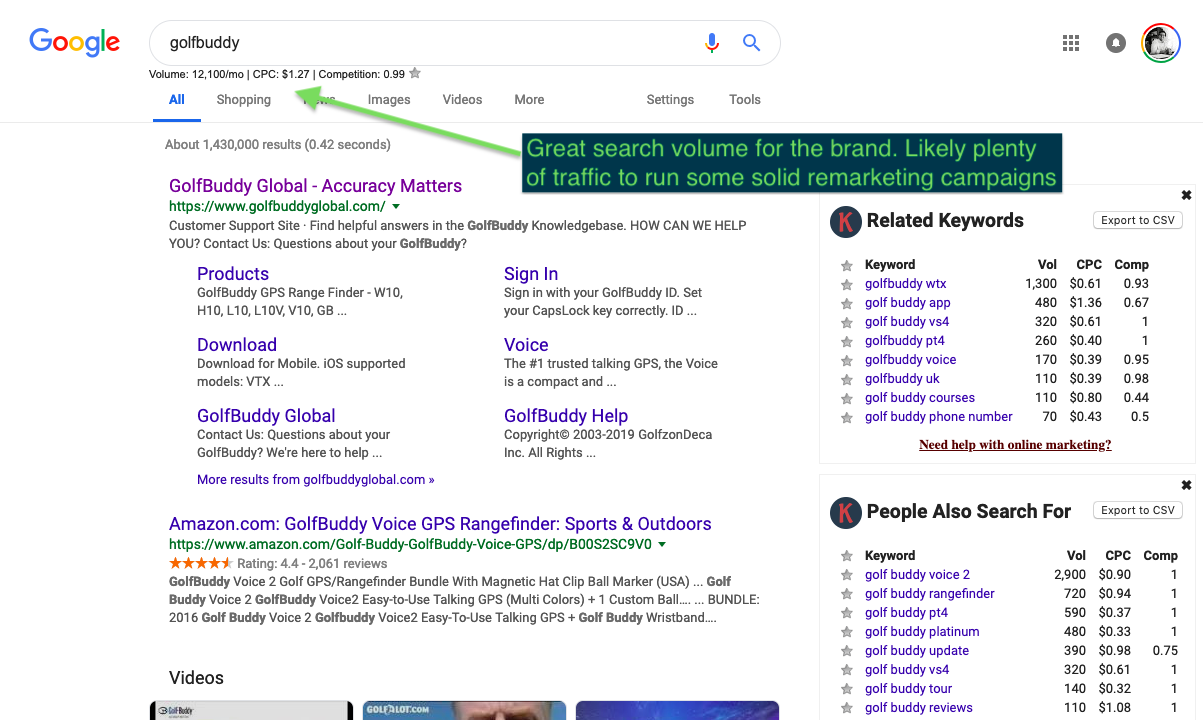Open the Voice sitelink

[526, 345]
